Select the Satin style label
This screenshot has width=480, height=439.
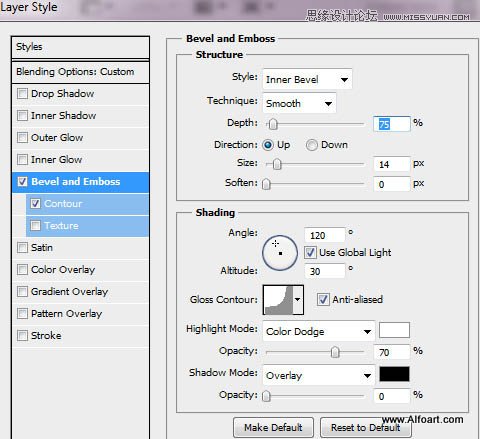42,248
